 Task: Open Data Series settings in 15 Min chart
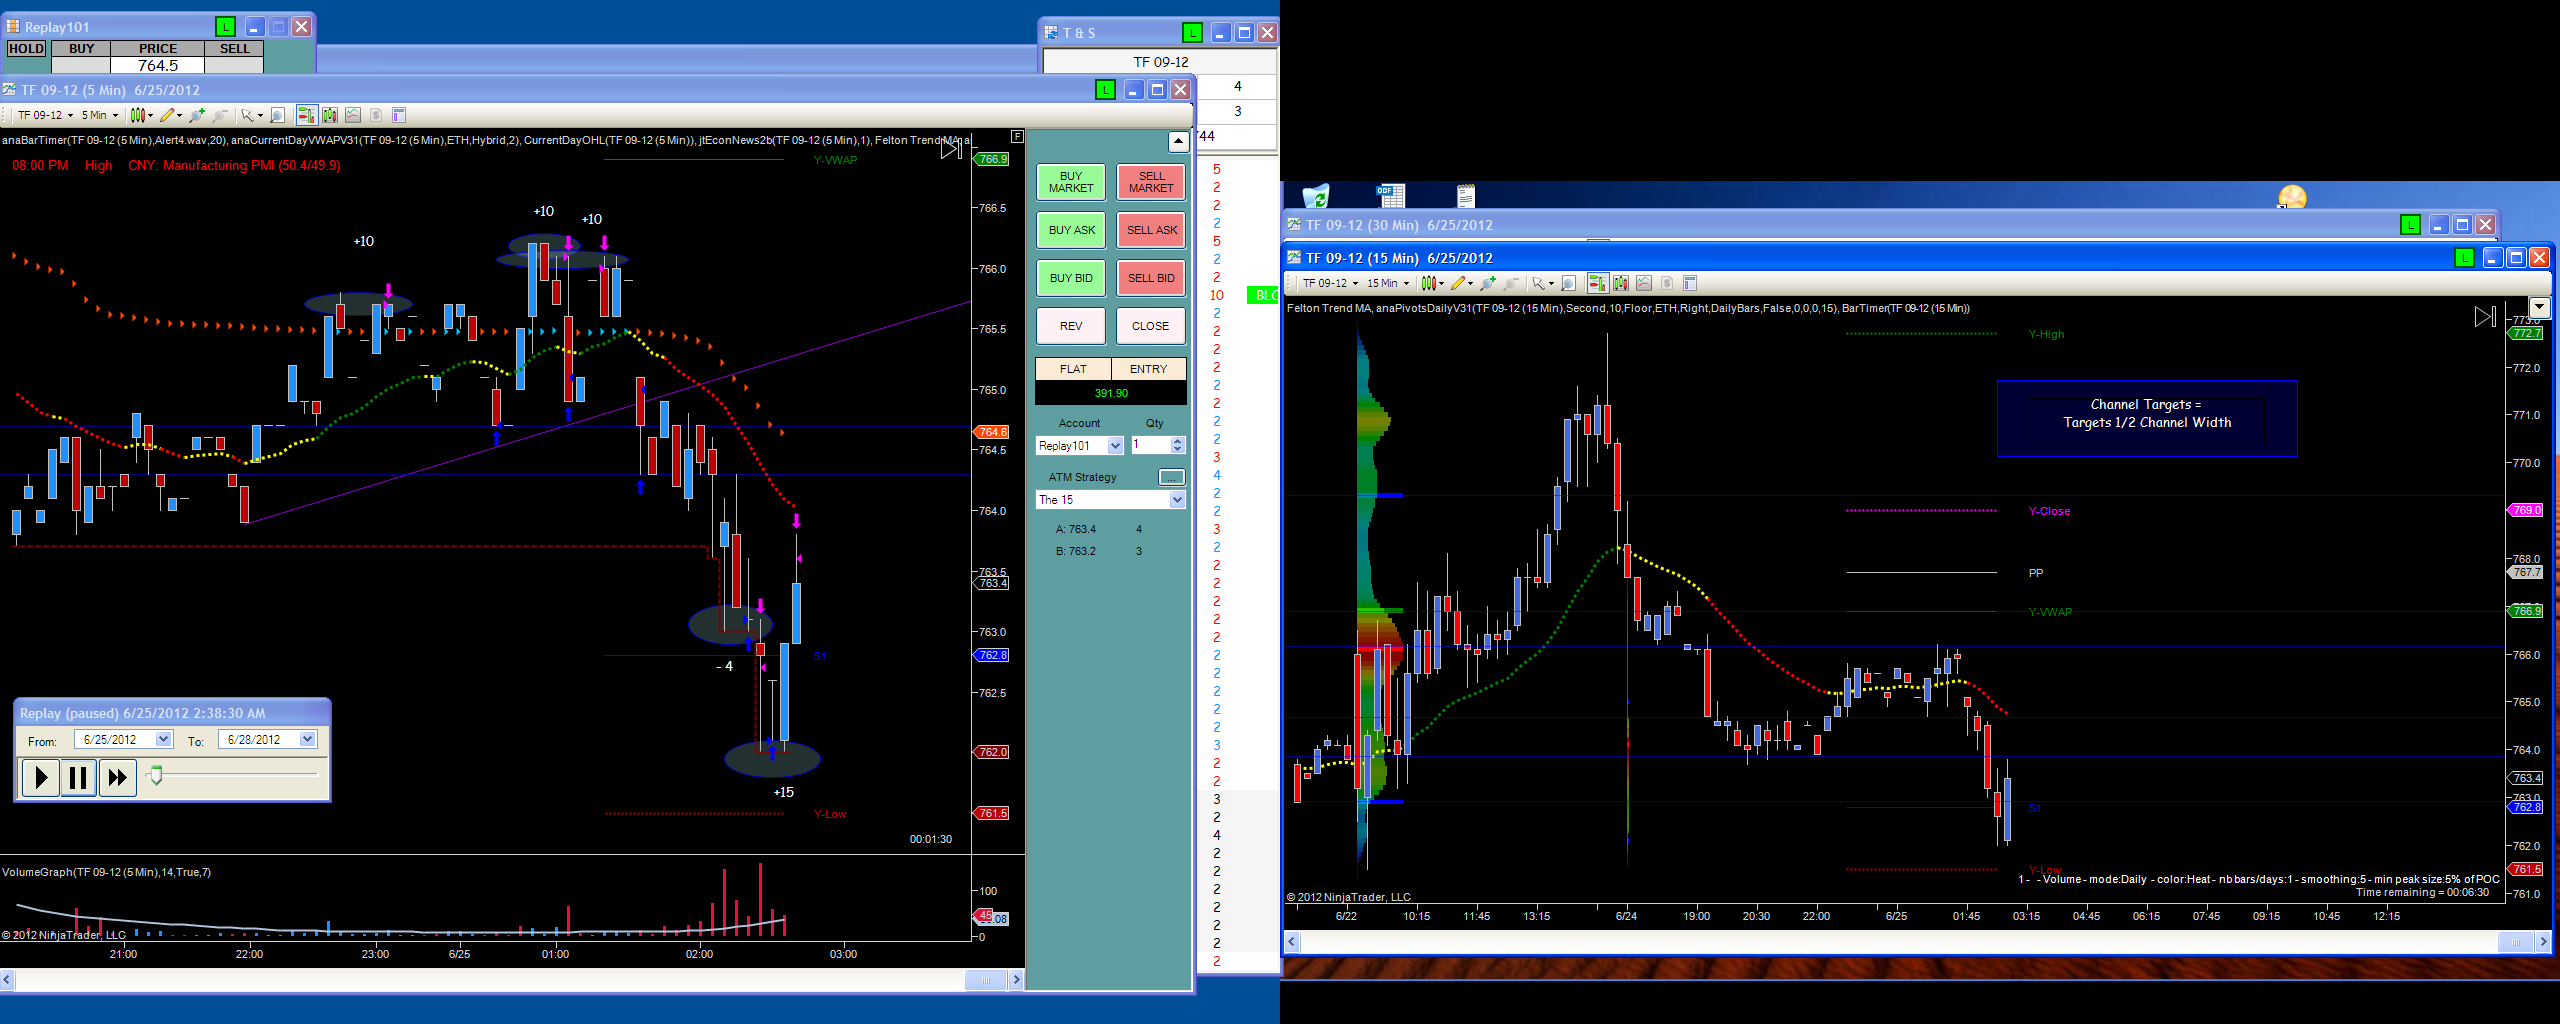[1621, 283]
